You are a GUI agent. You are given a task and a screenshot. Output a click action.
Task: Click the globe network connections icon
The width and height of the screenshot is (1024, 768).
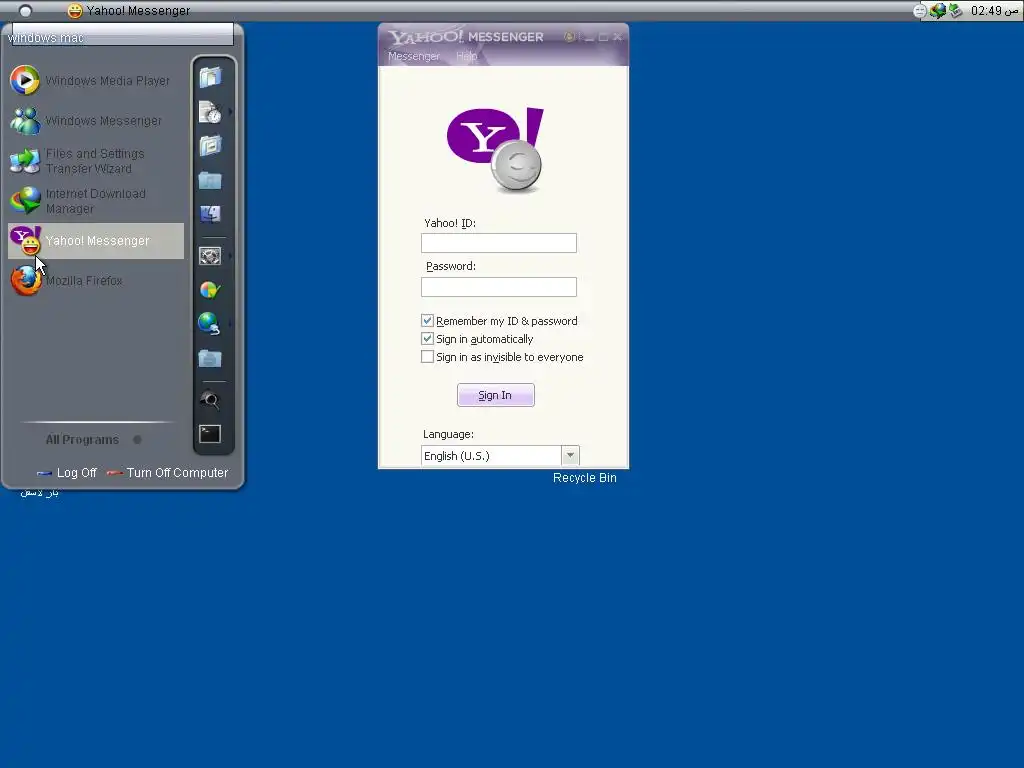[x=210, y=323]
